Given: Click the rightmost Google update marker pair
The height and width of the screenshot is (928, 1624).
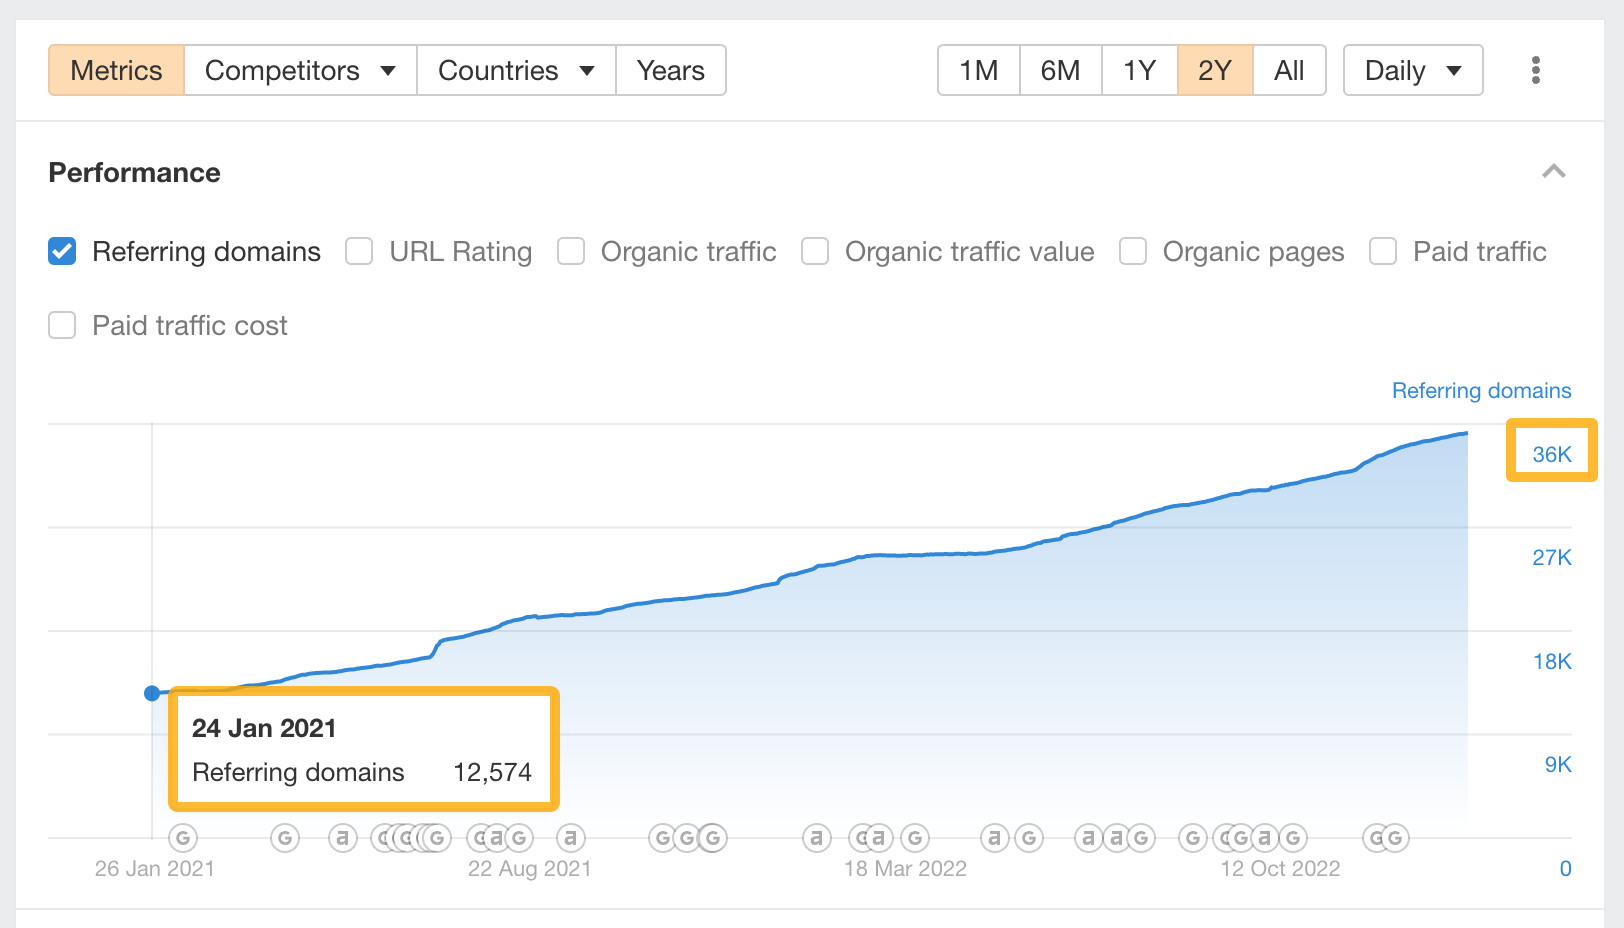Looking at the screenshot, I should [x=1385, y=838].
